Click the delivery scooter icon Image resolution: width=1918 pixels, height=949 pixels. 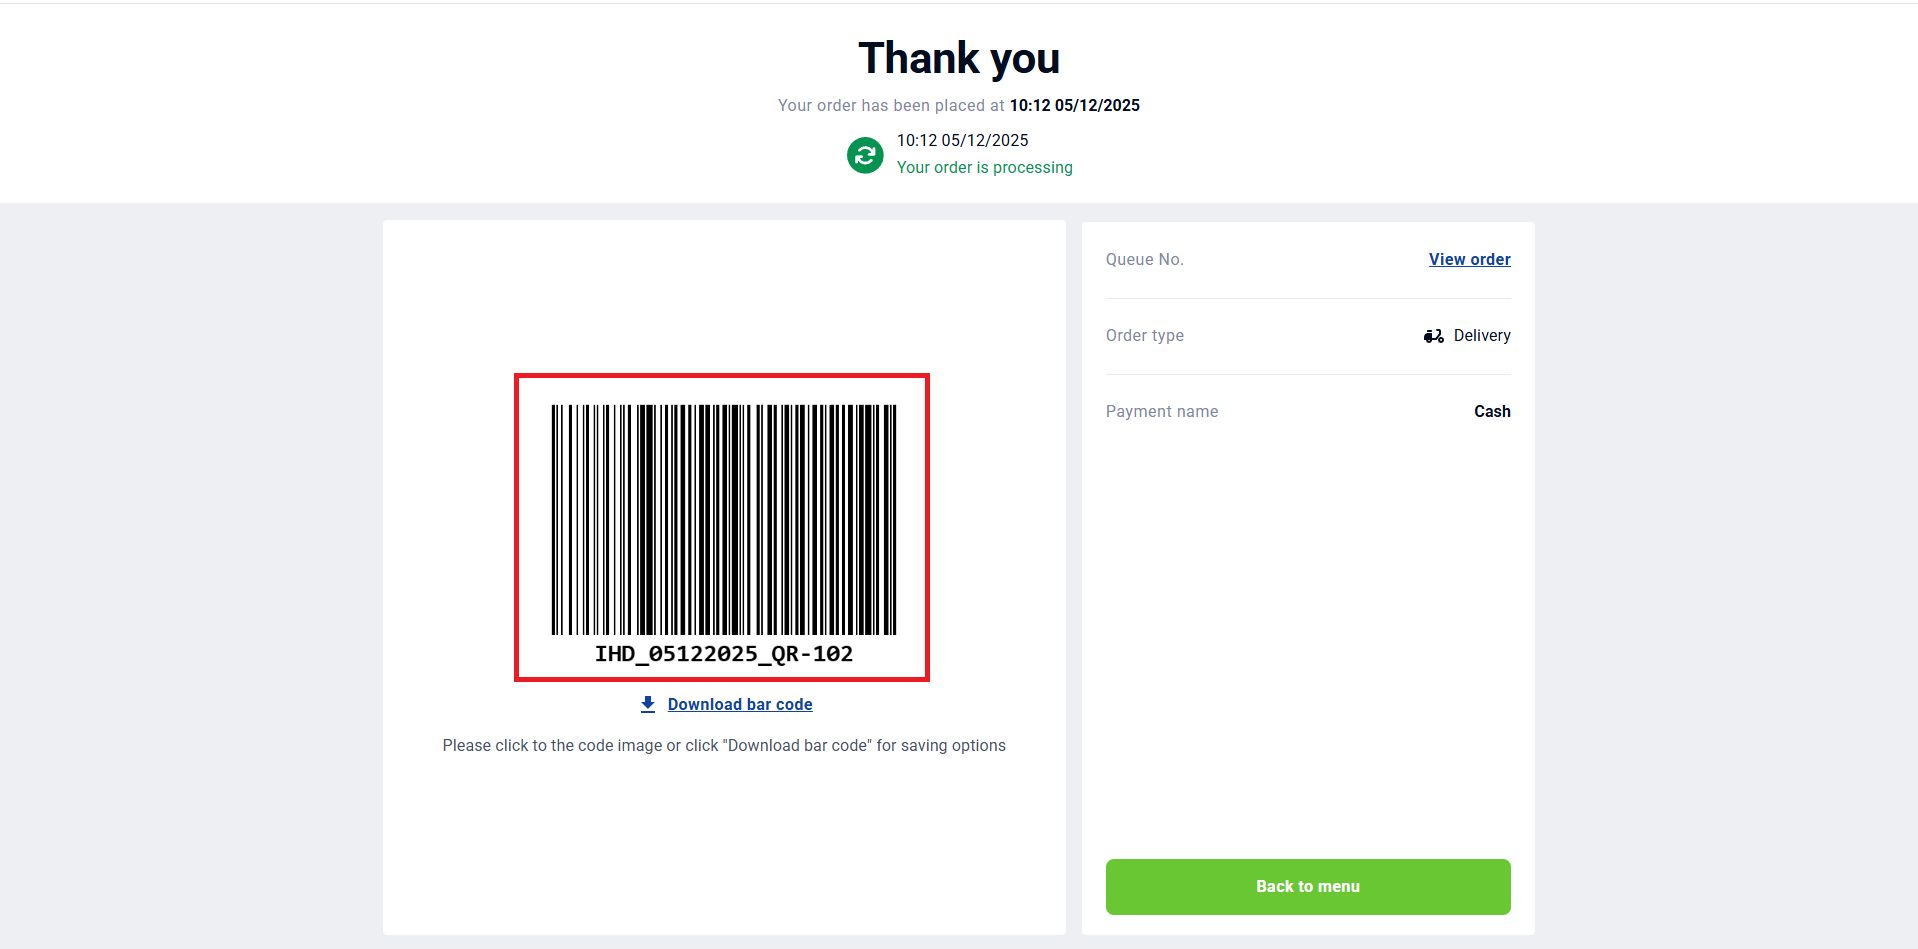tap(1433, 336)
